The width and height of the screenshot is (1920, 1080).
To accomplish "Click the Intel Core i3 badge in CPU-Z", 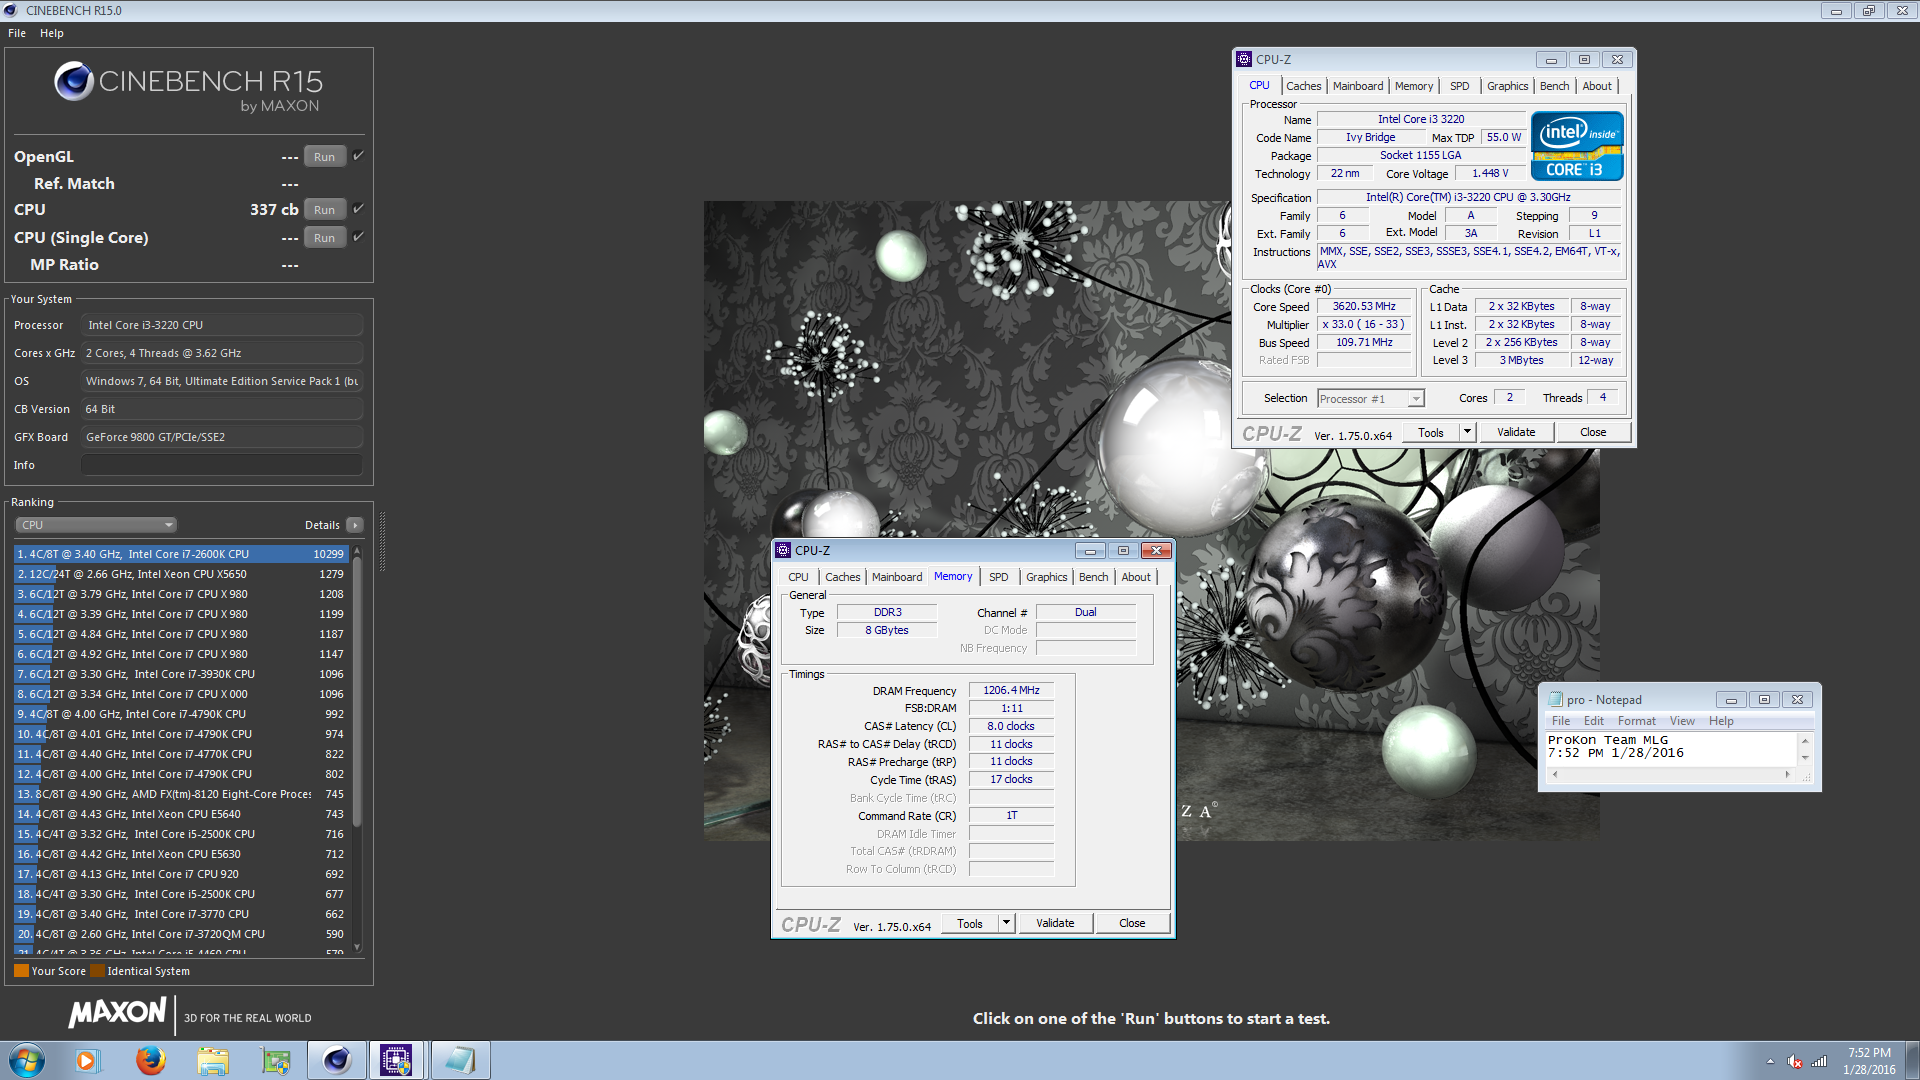I will pyautogui.click(x=1577, y=146).
